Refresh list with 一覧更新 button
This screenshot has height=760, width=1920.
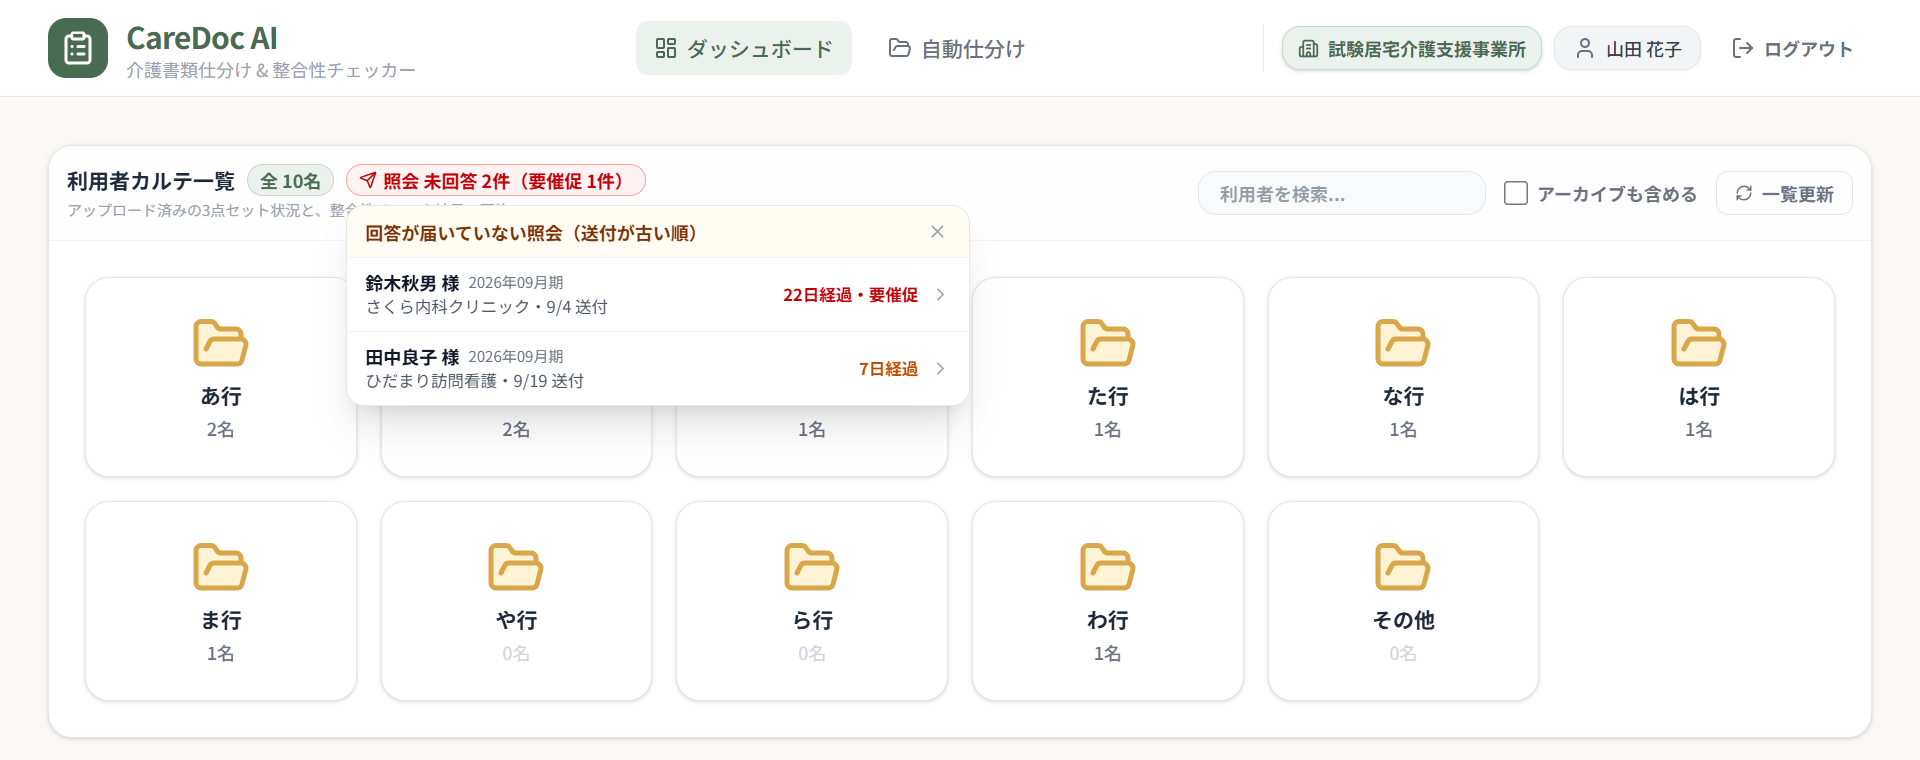[x=1784, y=193]
